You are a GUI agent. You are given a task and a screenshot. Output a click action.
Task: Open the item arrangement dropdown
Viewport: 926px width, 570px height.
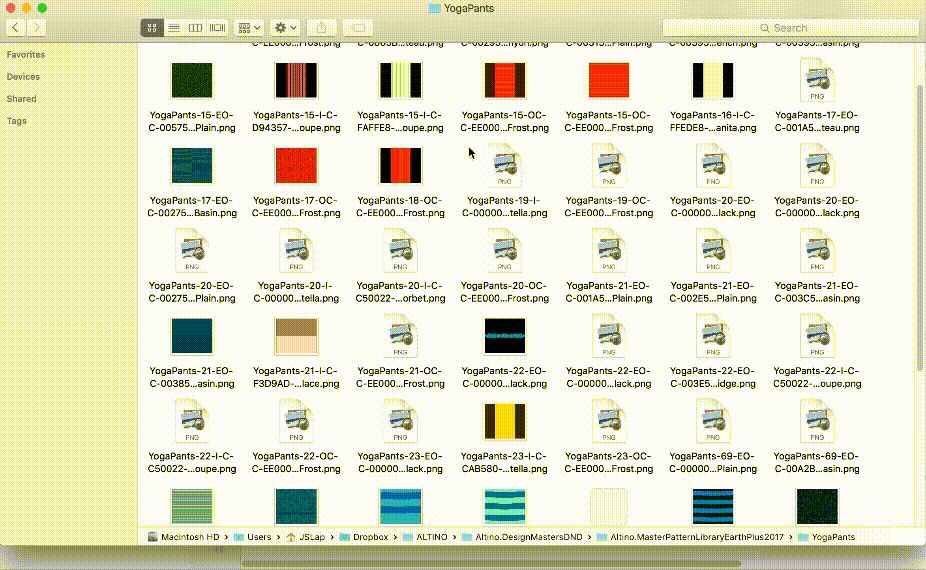(249, 28)
